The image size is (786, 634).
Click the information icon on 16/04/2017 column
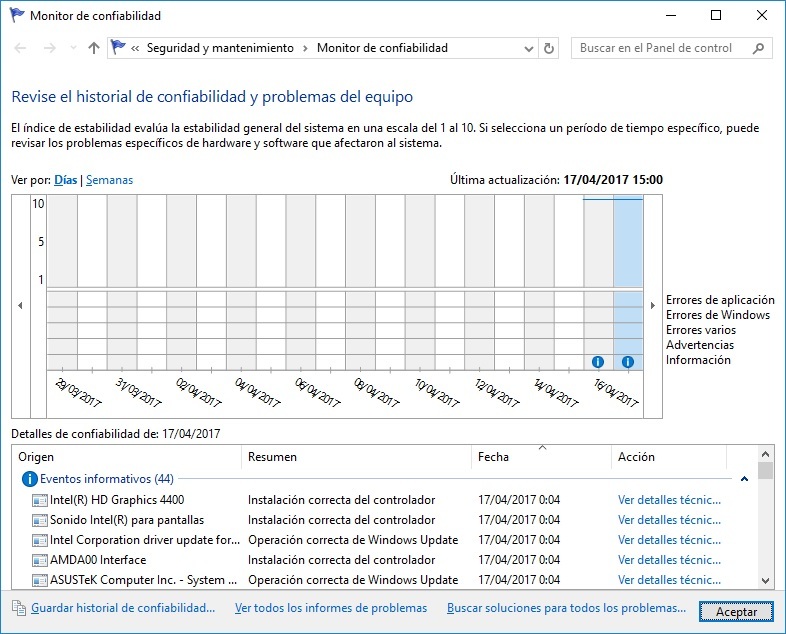click(x=598, y=361)
